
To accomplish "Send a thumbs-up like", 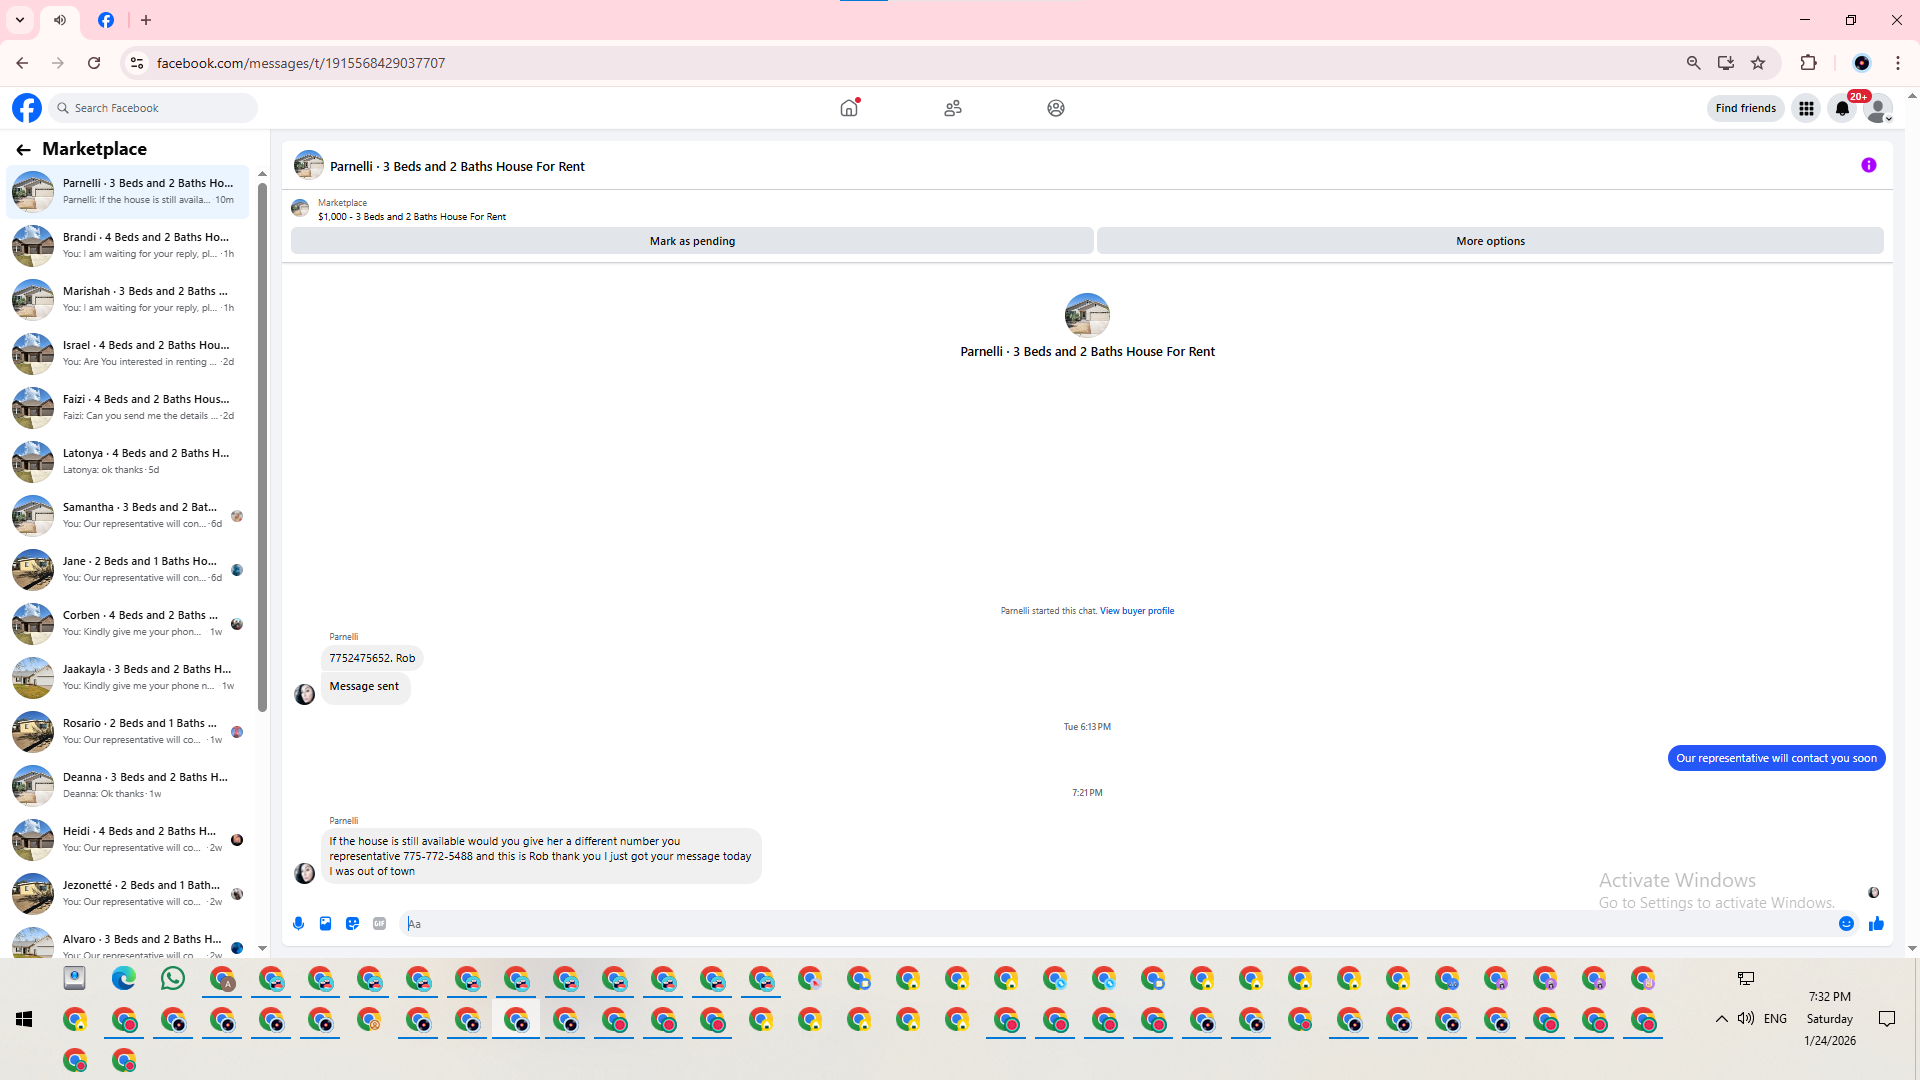I will click(1876, 923).
